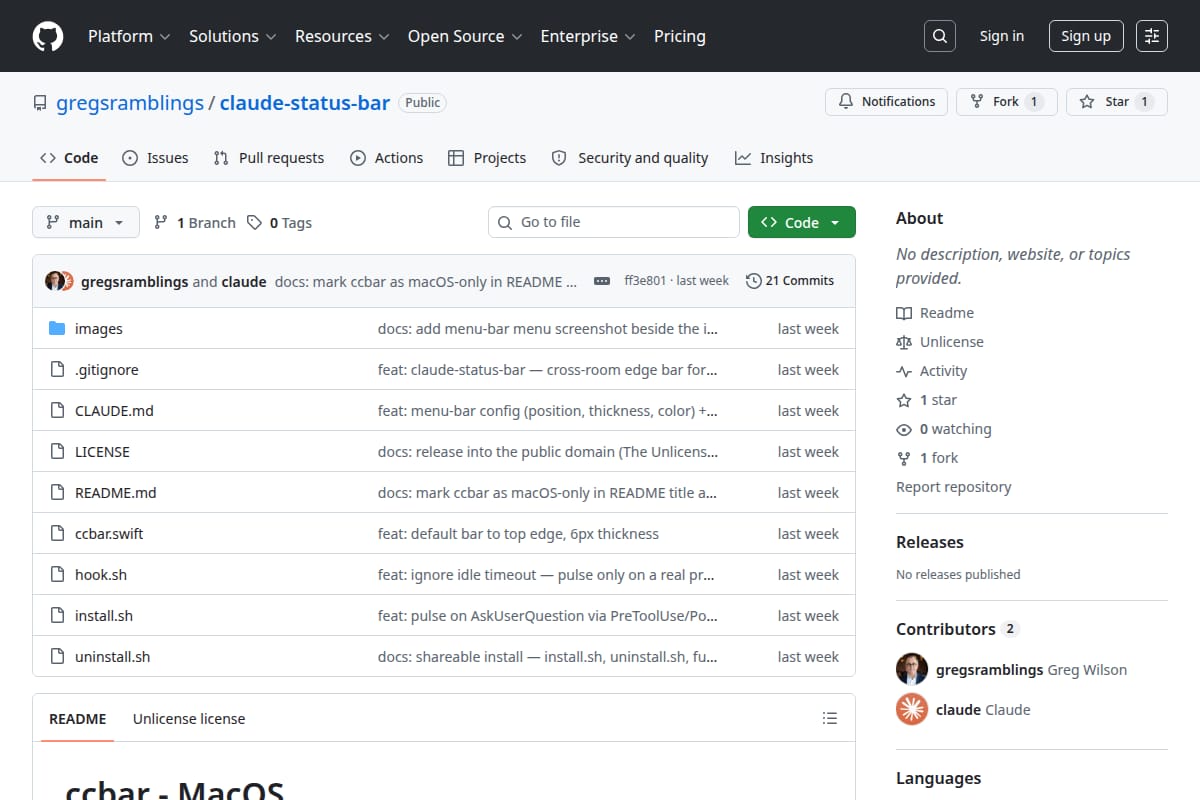
Task: Open the Readme link in About
Action: tap(935, 313)
